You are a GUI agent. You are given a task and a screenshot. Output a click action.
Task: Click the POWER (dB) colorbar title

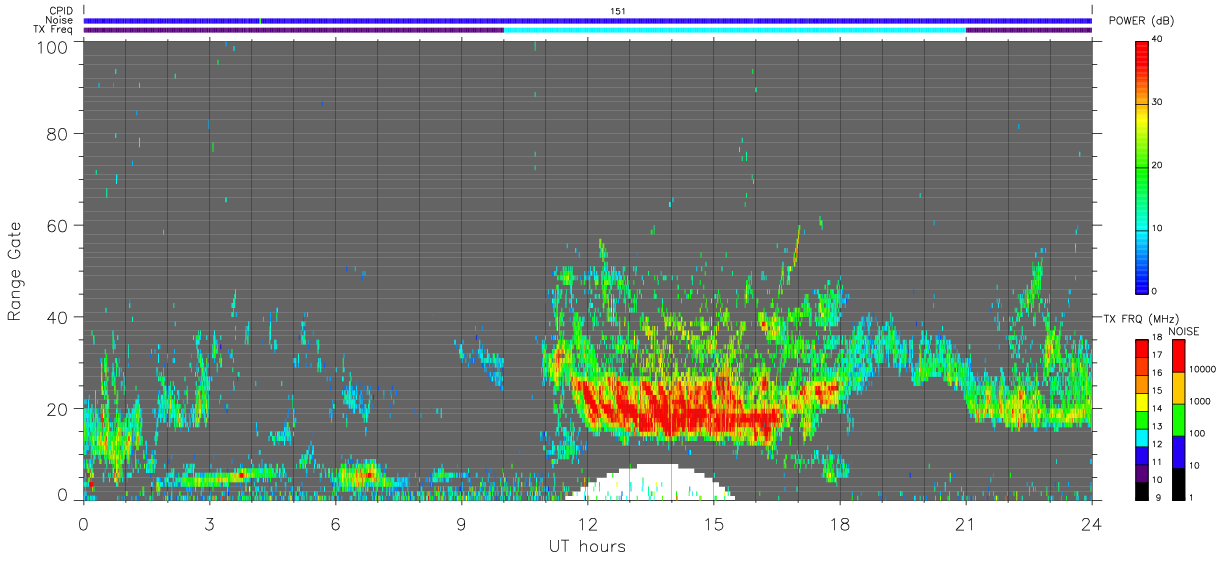1141,21
